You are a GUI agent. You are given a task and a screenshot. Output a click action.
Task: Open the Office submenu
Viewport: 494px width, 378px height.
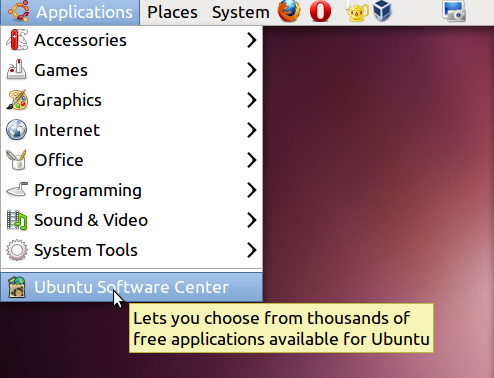[132, 160]
